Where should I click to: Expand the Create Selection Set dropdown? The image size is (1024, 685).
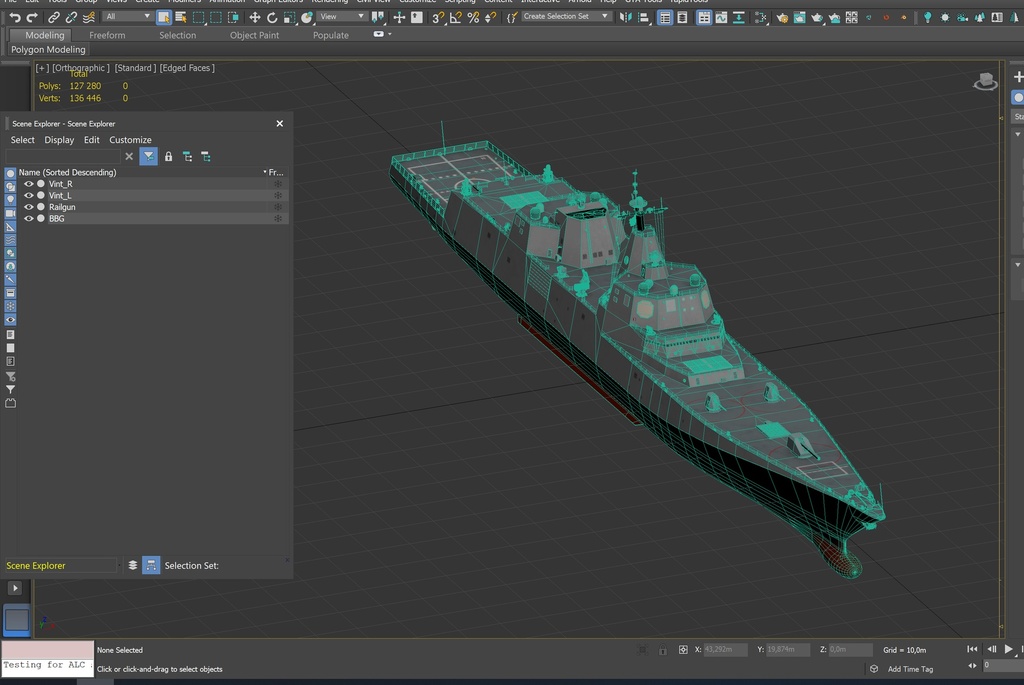tap(566, 17)
